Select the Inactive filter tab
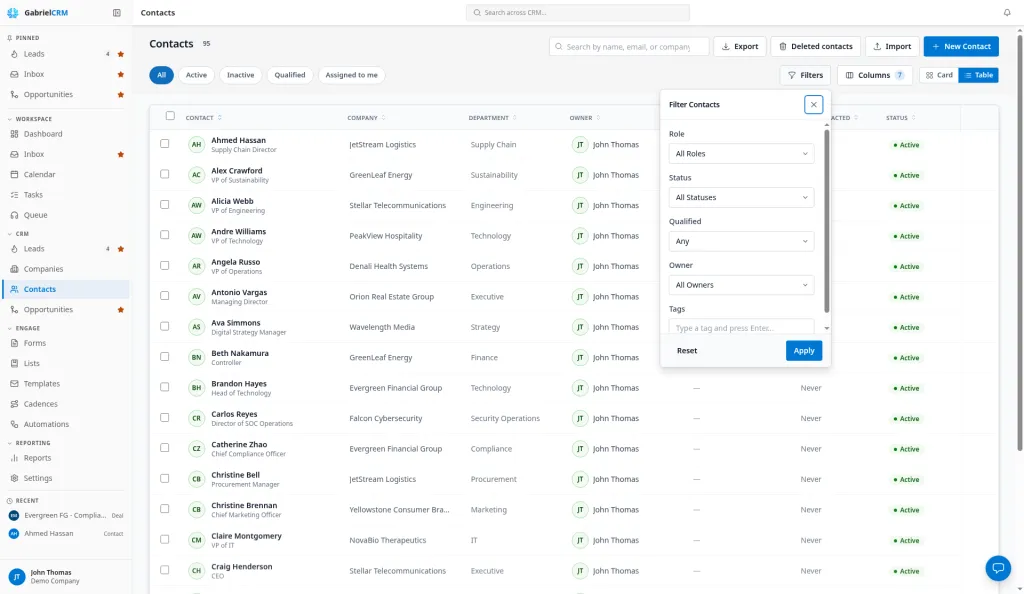The height and width of the screenshot is (594, 1024). [x=240, y=75]
